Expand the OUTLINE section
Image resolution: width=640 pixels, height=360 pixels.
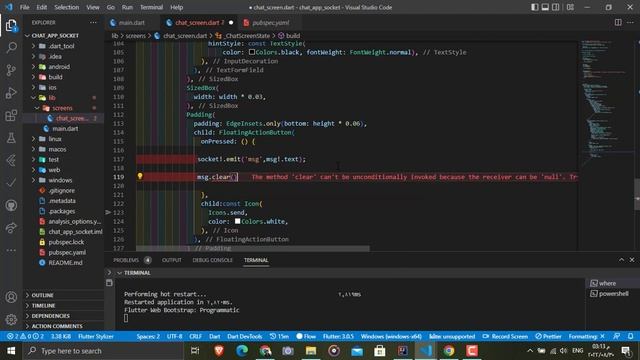pyautogui.click(x=42, y=295)
